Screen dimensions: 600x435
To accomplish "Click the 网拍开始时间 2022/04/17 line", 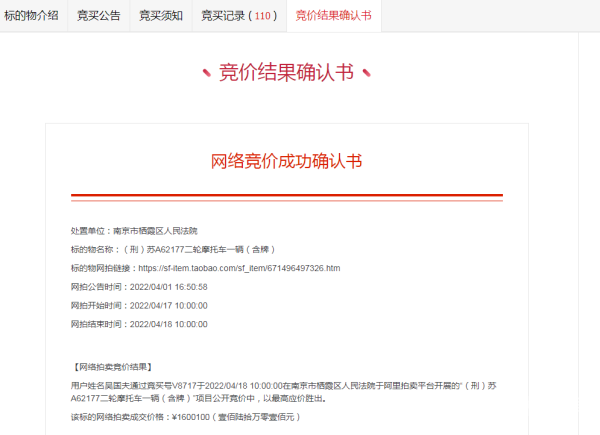I will point(139,306).
